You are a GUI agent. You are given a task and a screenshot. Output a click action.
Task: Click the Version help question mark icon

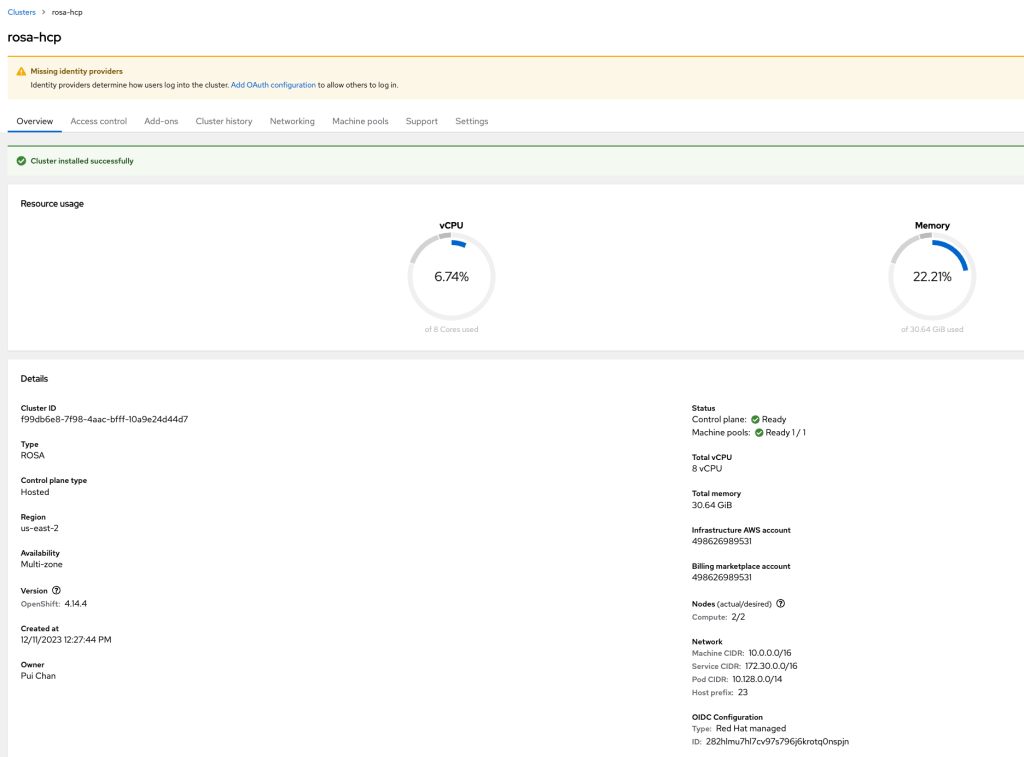[56, 590]
